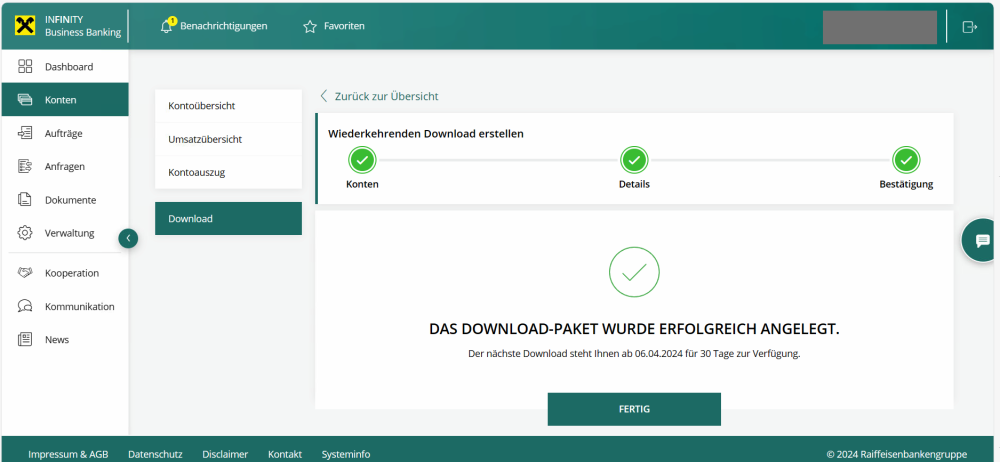Collapse the sidebar with arrow button
This screenshot has width=1000, height=462.
(128, 238)
